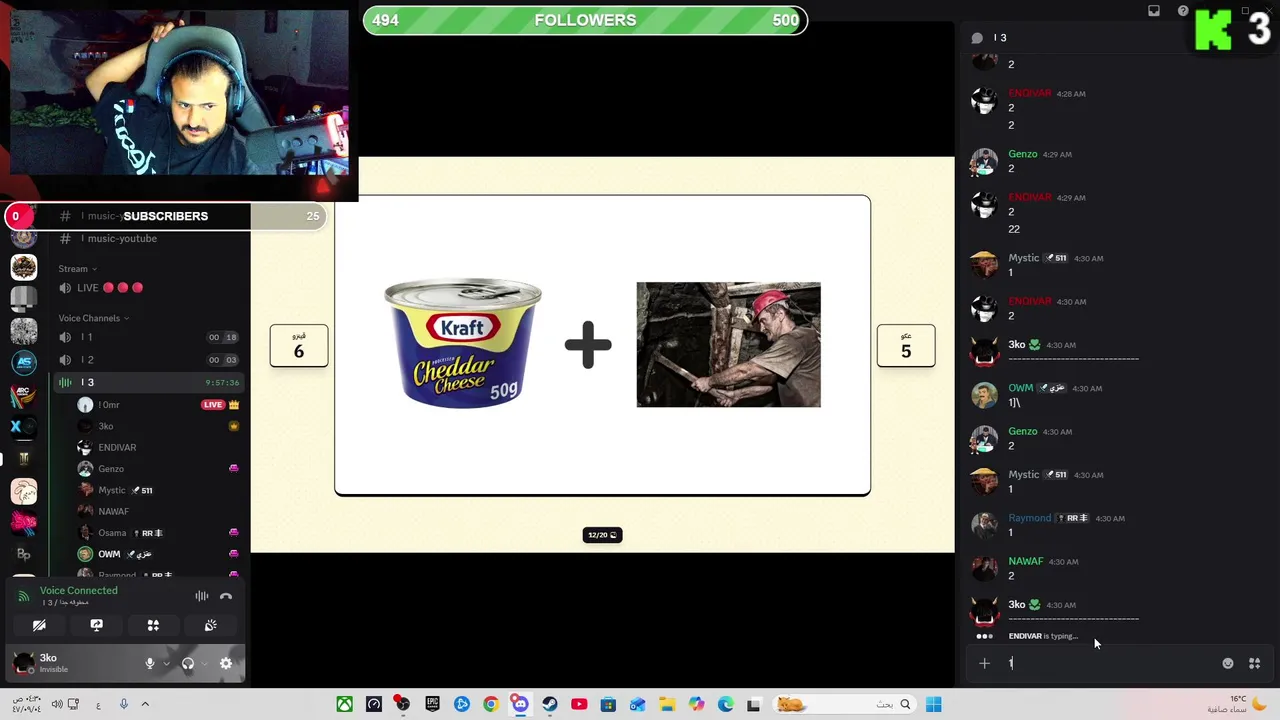Click the screen share button
This screenshot has width=1280, height=720.
[x=96, y=625]
